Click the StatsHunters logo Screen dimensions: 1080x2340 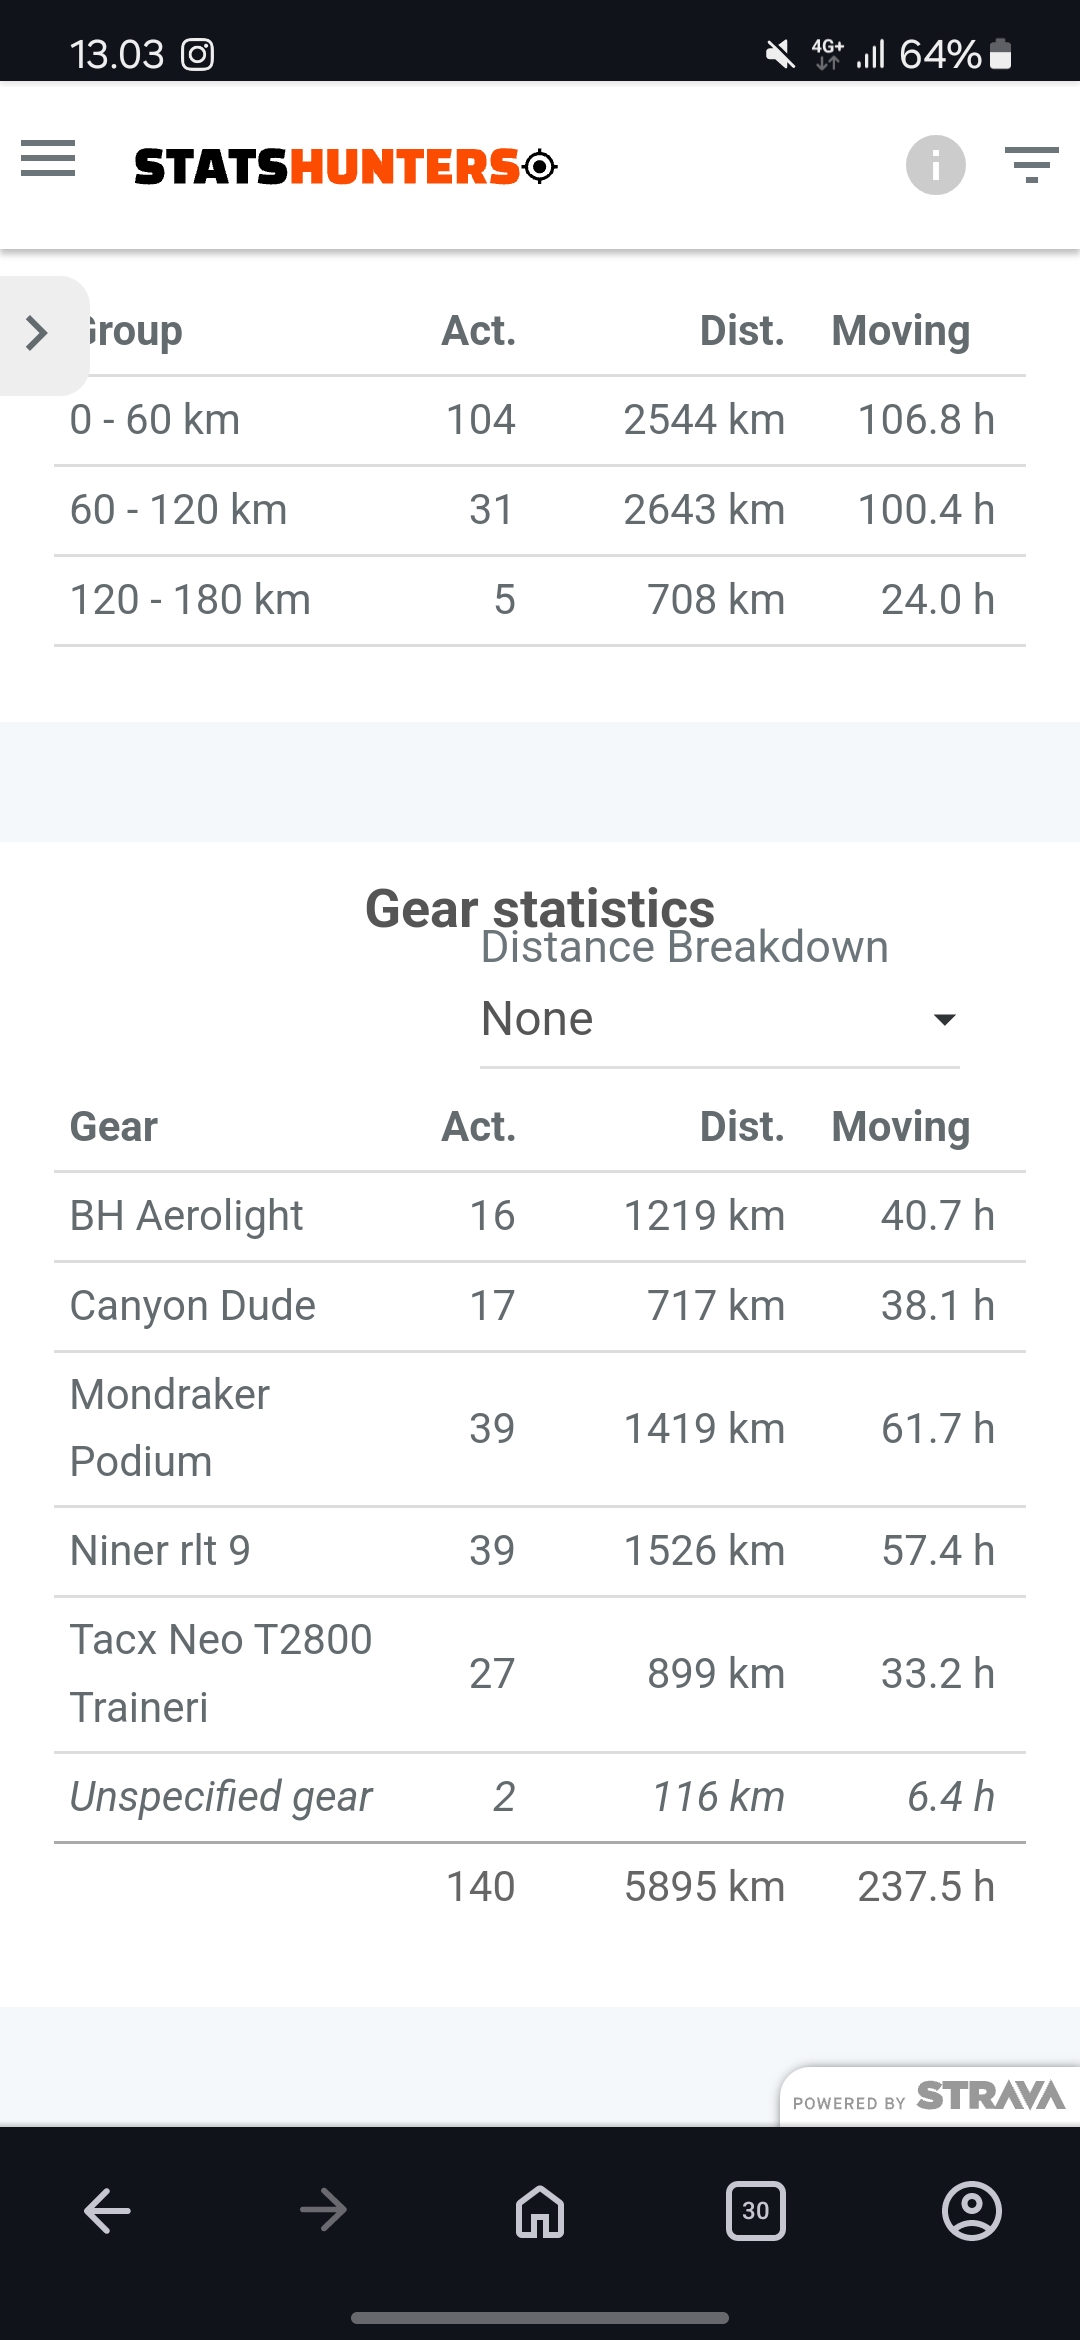(x=345, y=166)
